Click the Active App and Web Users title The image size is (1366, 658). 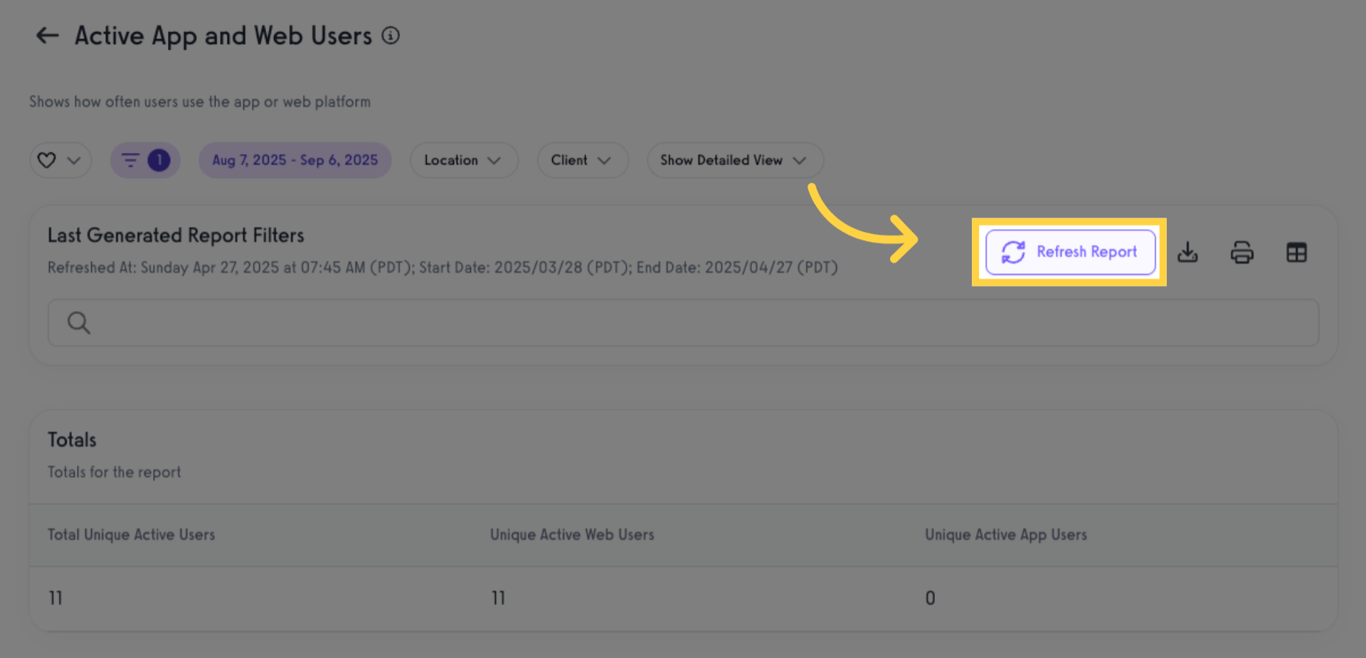[x=223, y=36]
